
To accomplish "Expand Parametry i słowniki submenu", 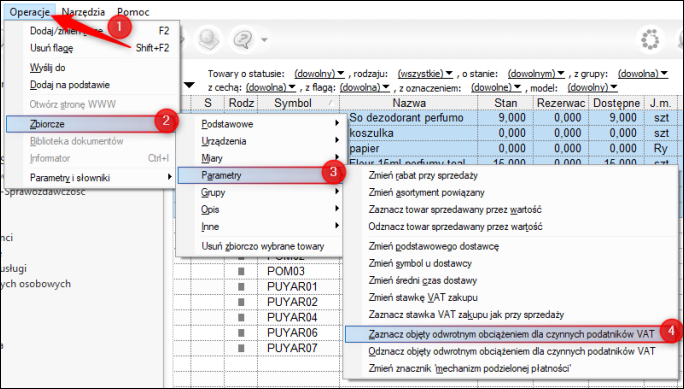I will (91, 178).
